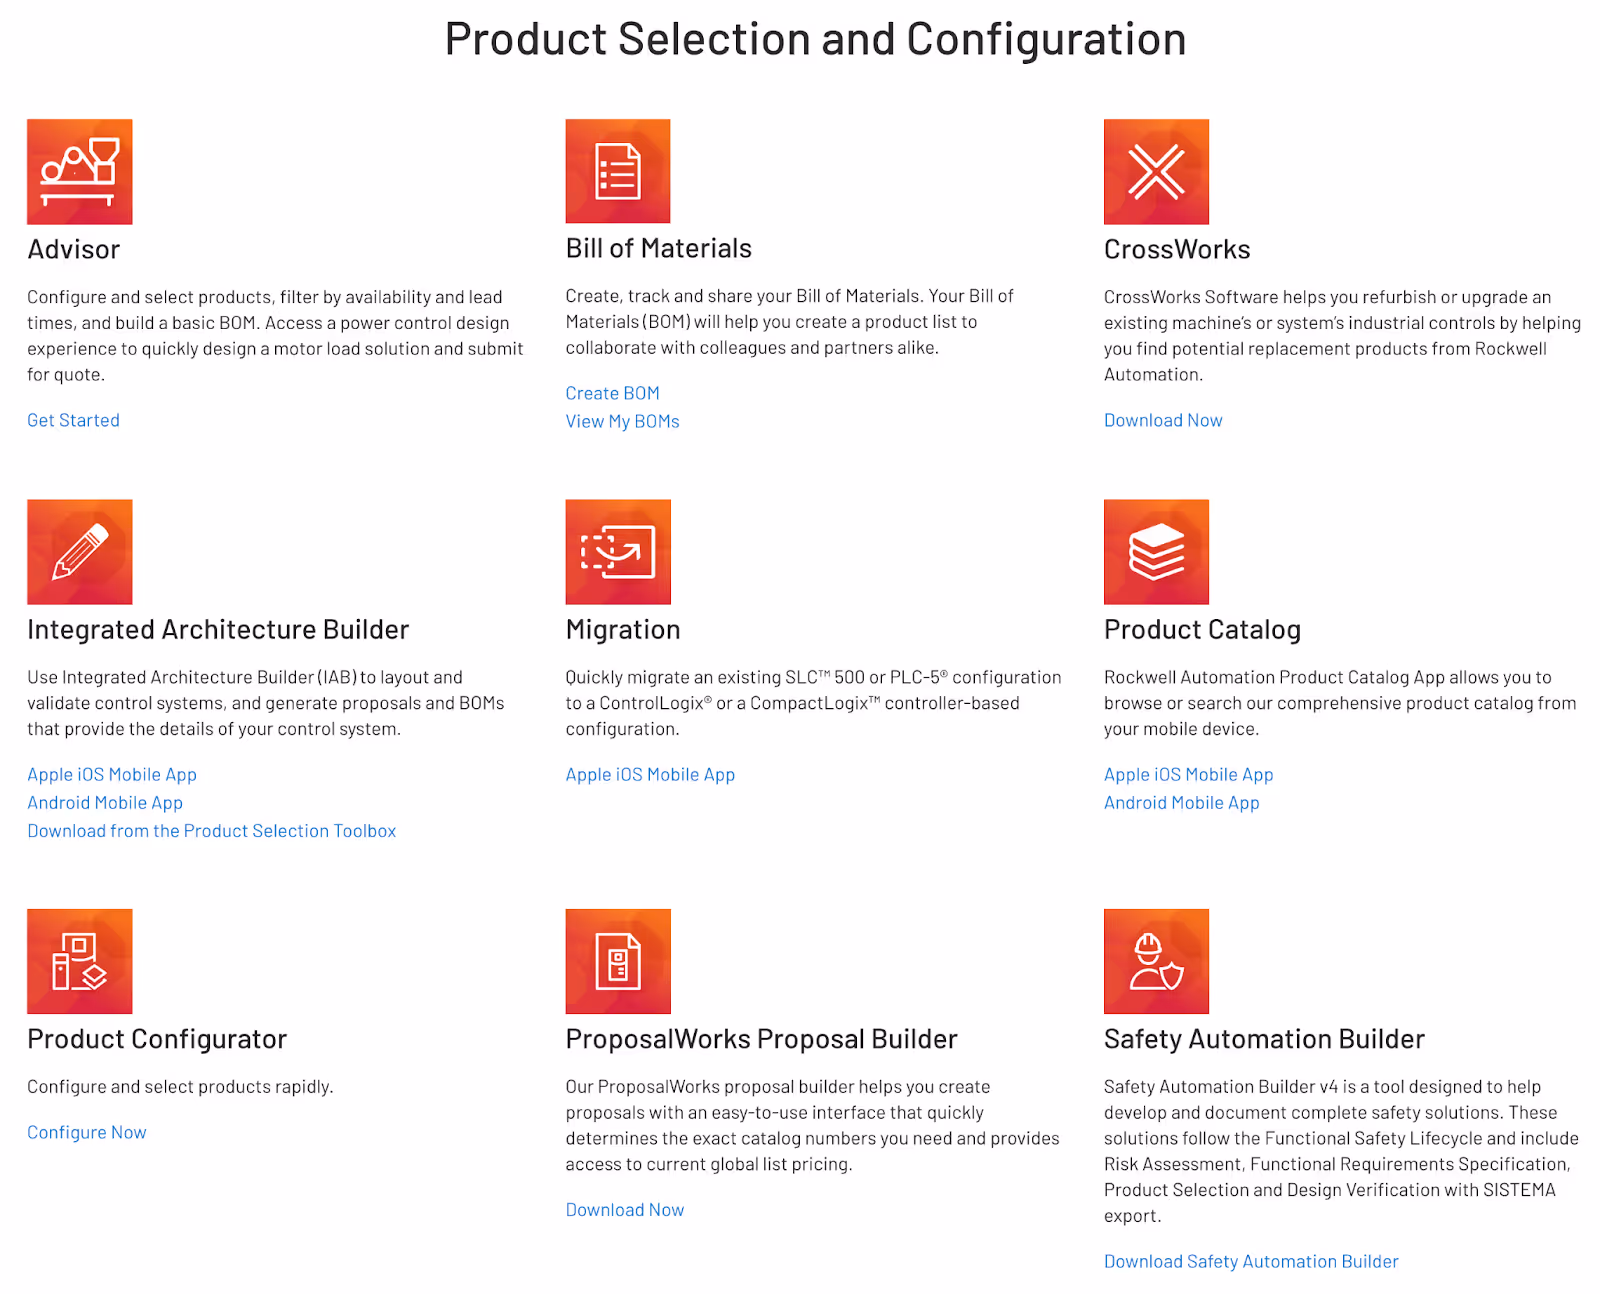Open the Android Mobile App for Product Catalog

point(1181,802)
